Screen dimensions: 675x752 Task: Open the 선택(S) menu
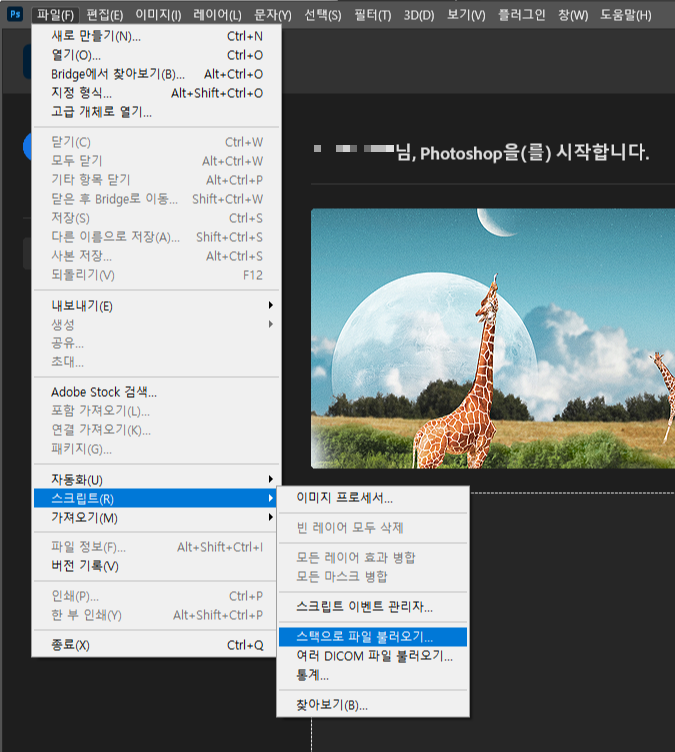click(x=323, y=15)
